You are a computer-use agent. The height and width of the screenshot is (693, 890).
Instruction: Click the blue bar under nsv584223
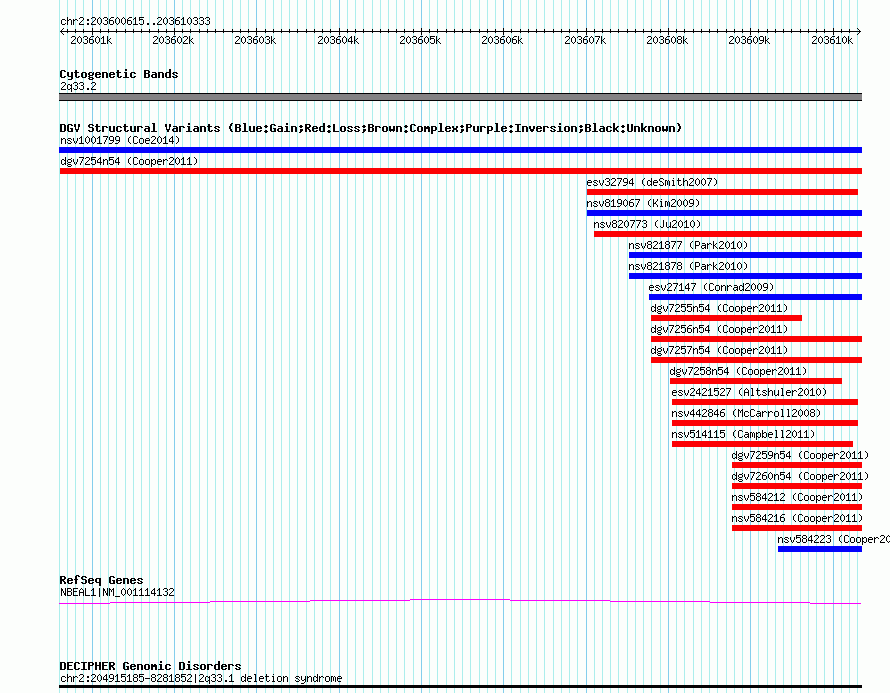pyautogui.click(x=820, y=549)
